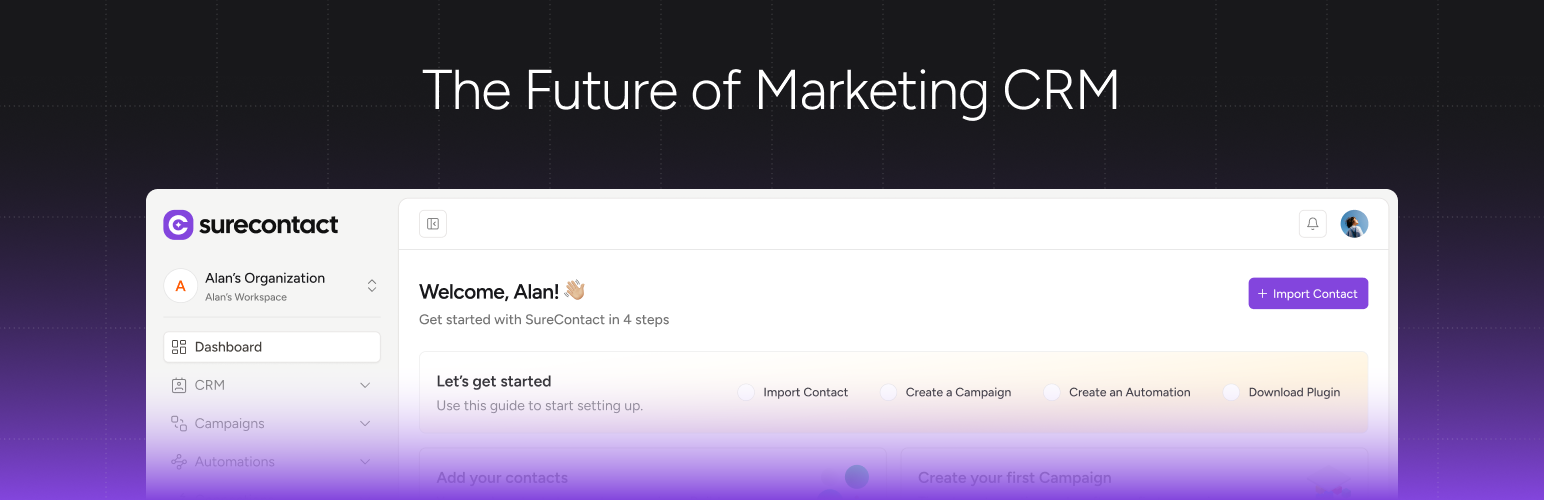Click the Campaigns sidebar icon
The height and width of the screenshot is (500, 1544).
pos(179,424)
